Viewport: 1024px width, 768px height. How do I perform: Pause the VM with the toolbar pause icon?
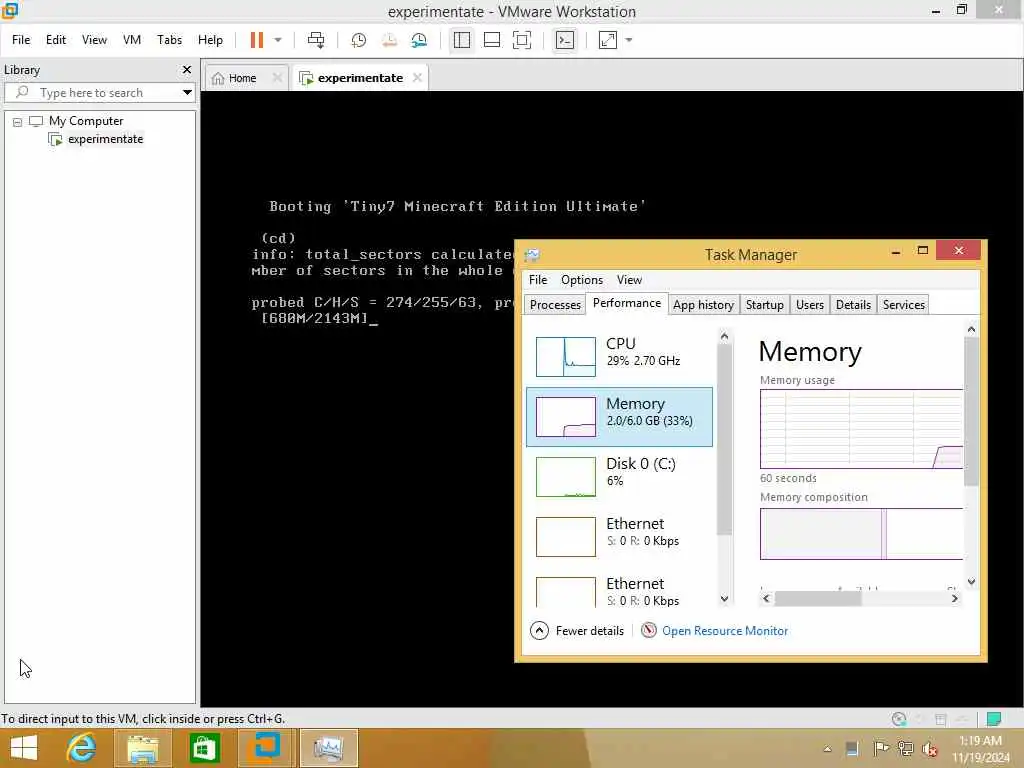click(257, 40)
